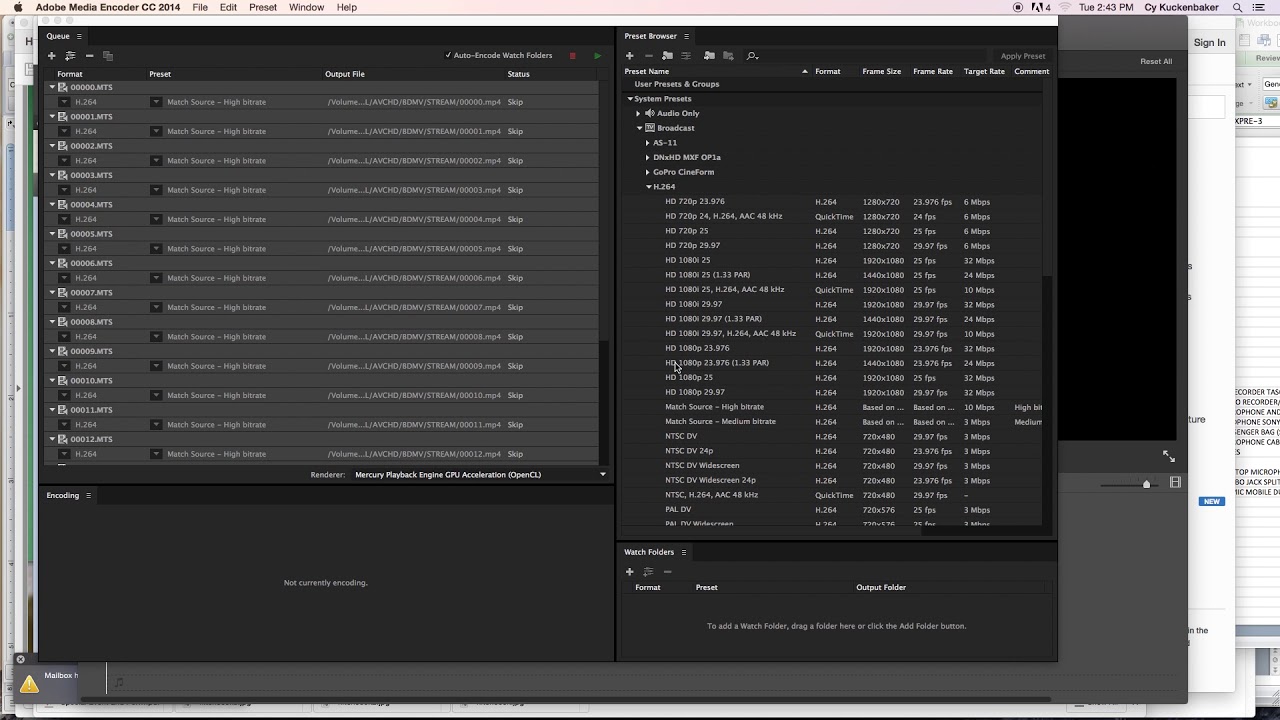Adjust zoom slider in background window
Image resolution: width=1280 pixels, height=720 pixels.
[x=1146, y=484]
